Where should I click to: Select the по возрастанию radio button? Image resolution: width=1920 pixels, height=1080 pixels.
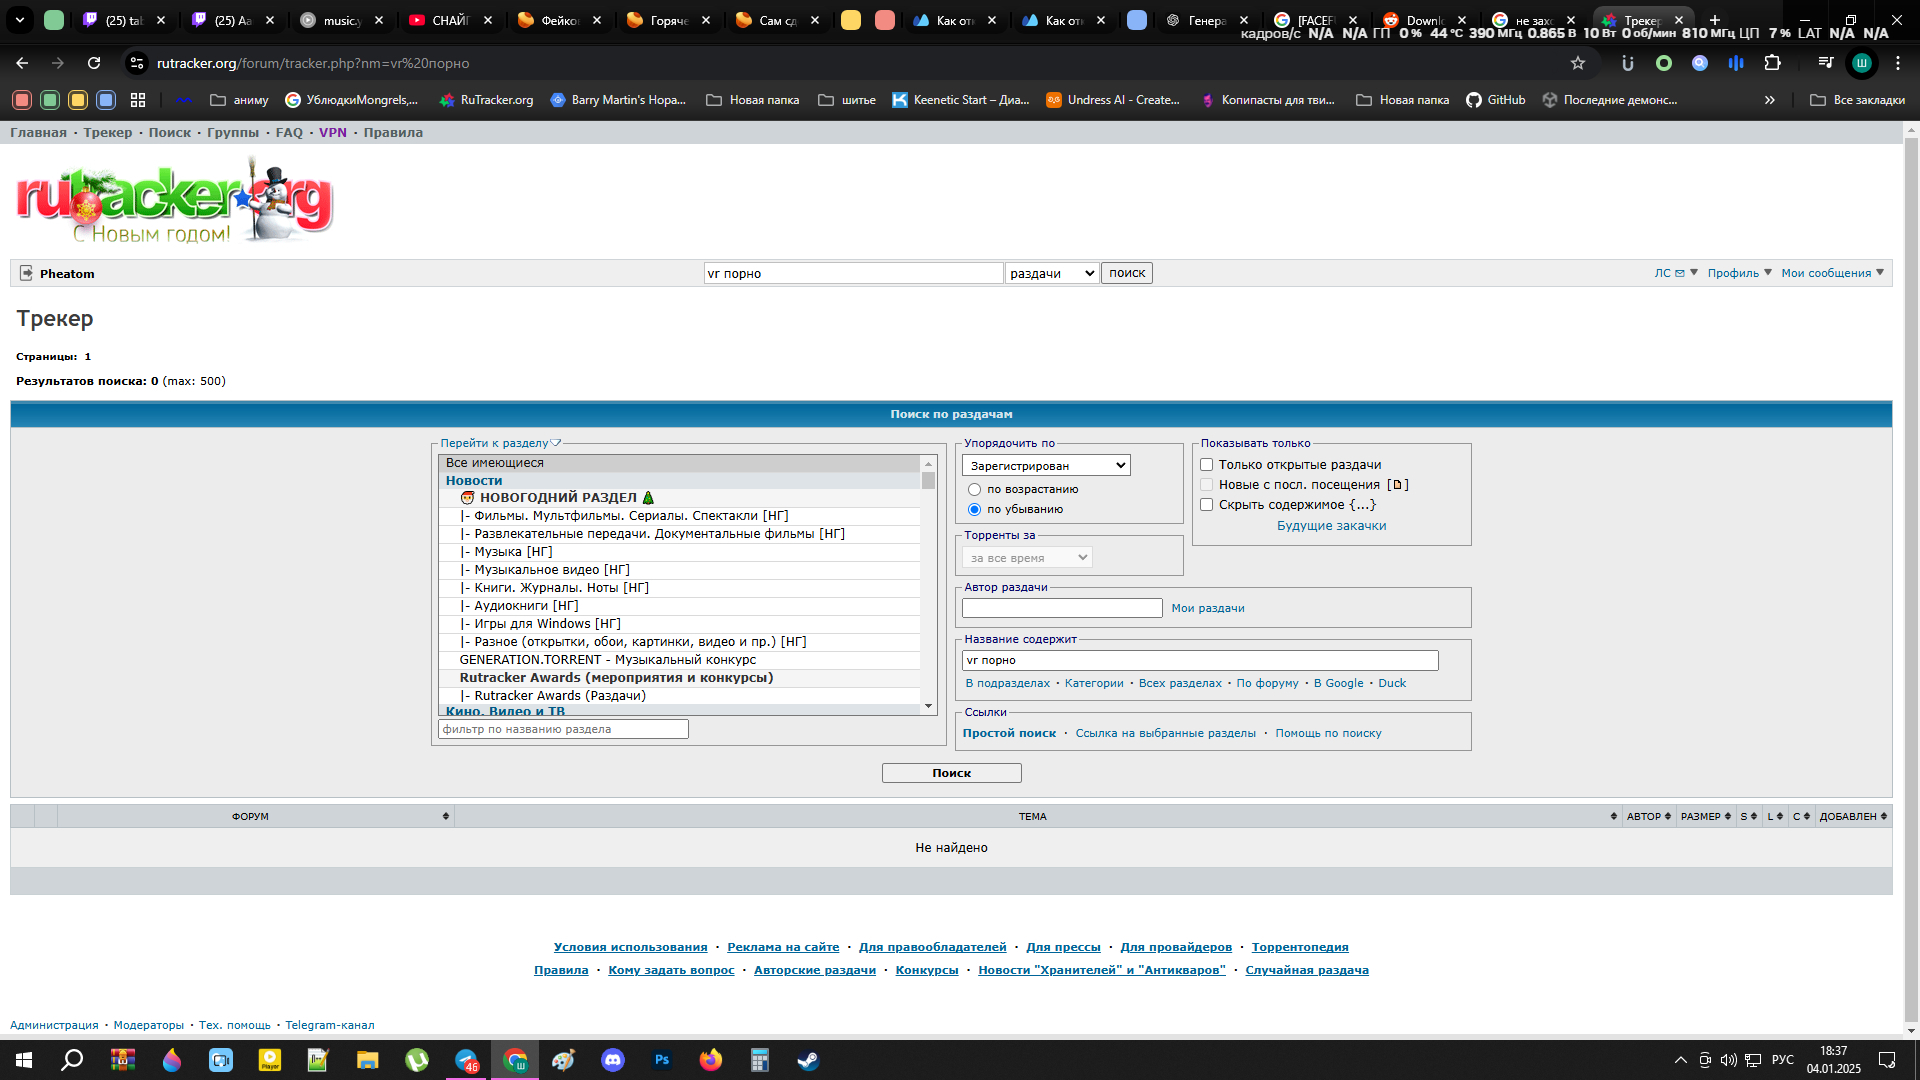pyautogui.click(x=974, y=490)
